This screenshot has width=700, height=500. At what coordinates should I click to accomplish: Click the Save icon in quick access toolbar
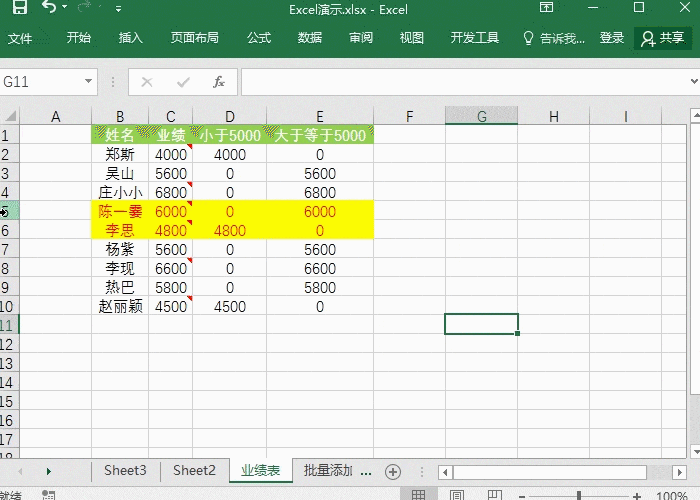pos(19,7)
